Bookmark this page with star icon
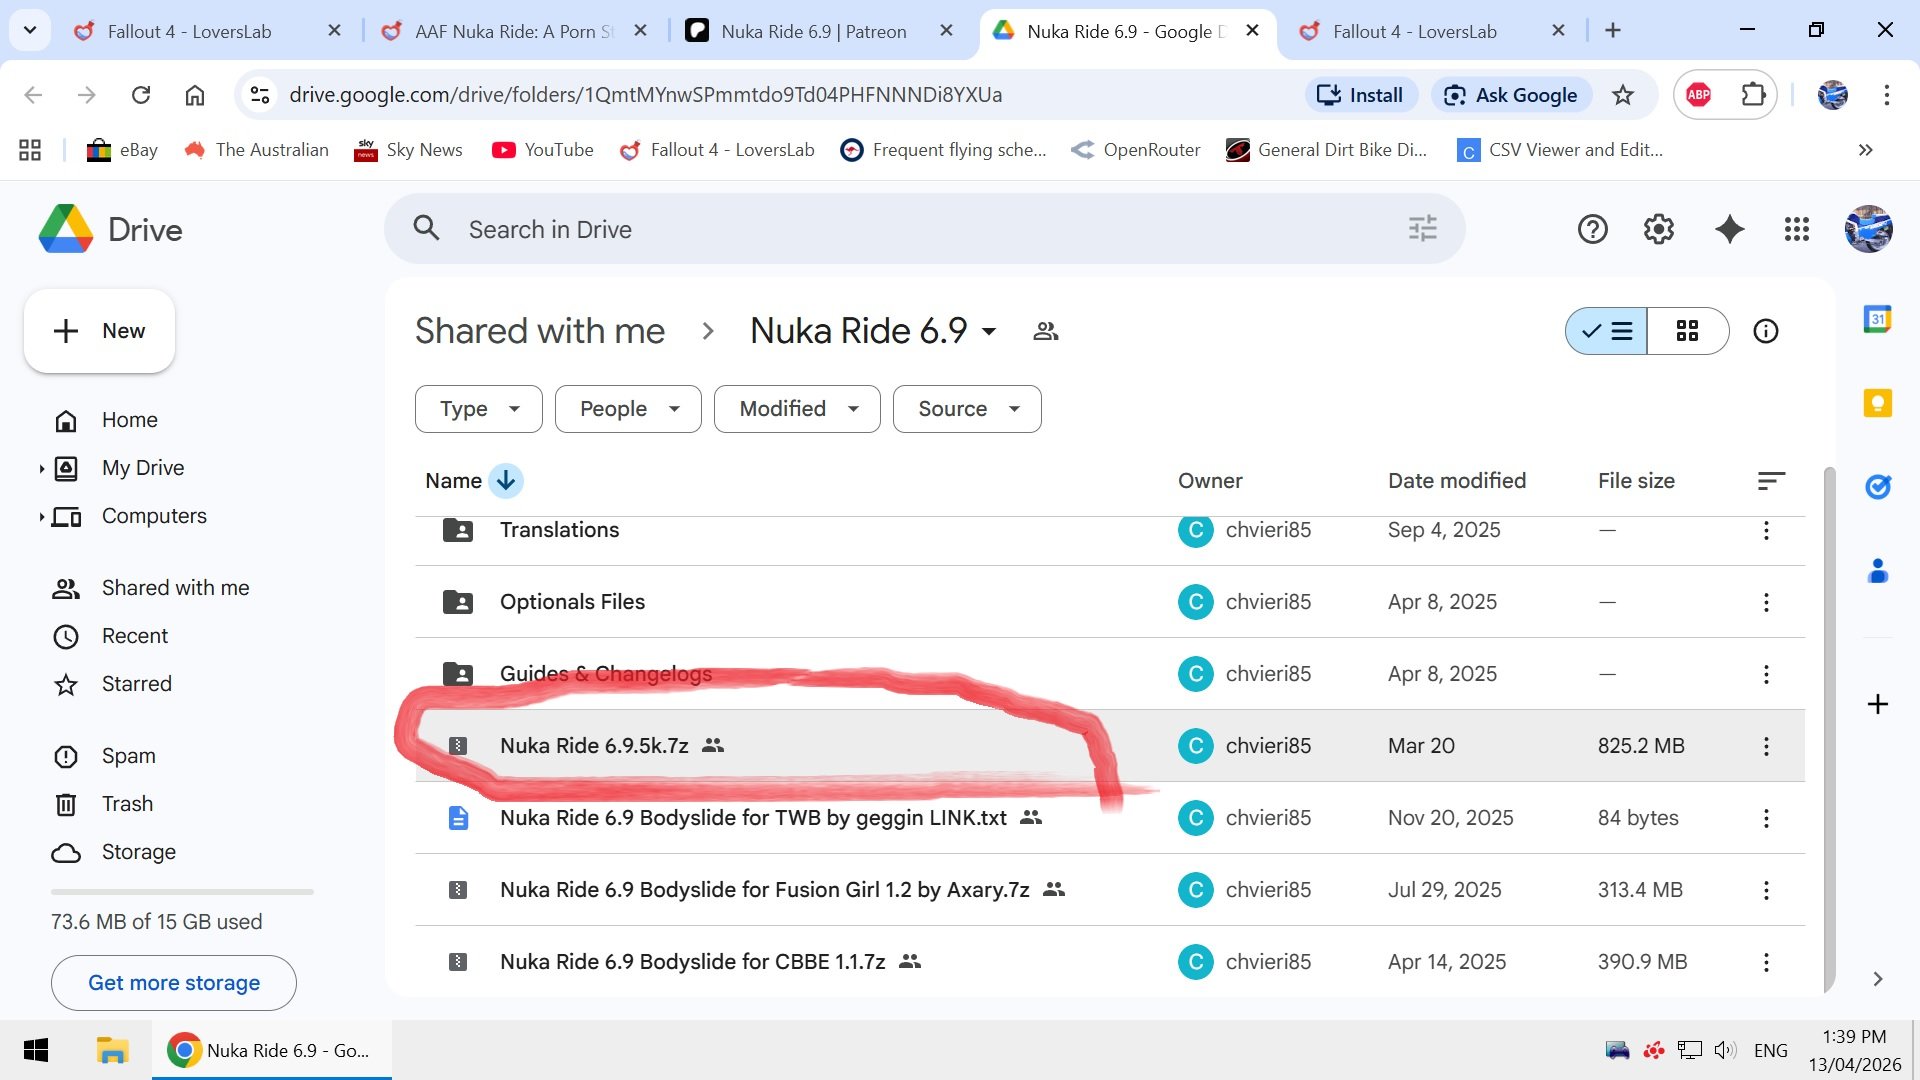This screenshot has width=1920, height=1080. click(x=1623, y=95)
